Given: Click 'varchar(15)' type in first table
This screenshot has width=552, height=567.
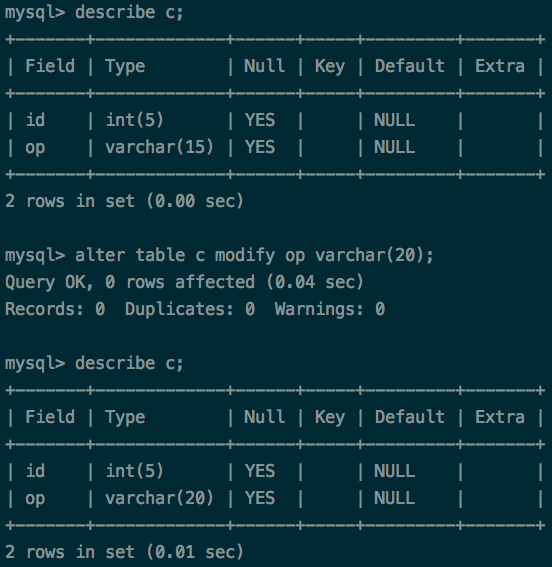Looking at the screenshot, I should (159, 147).
